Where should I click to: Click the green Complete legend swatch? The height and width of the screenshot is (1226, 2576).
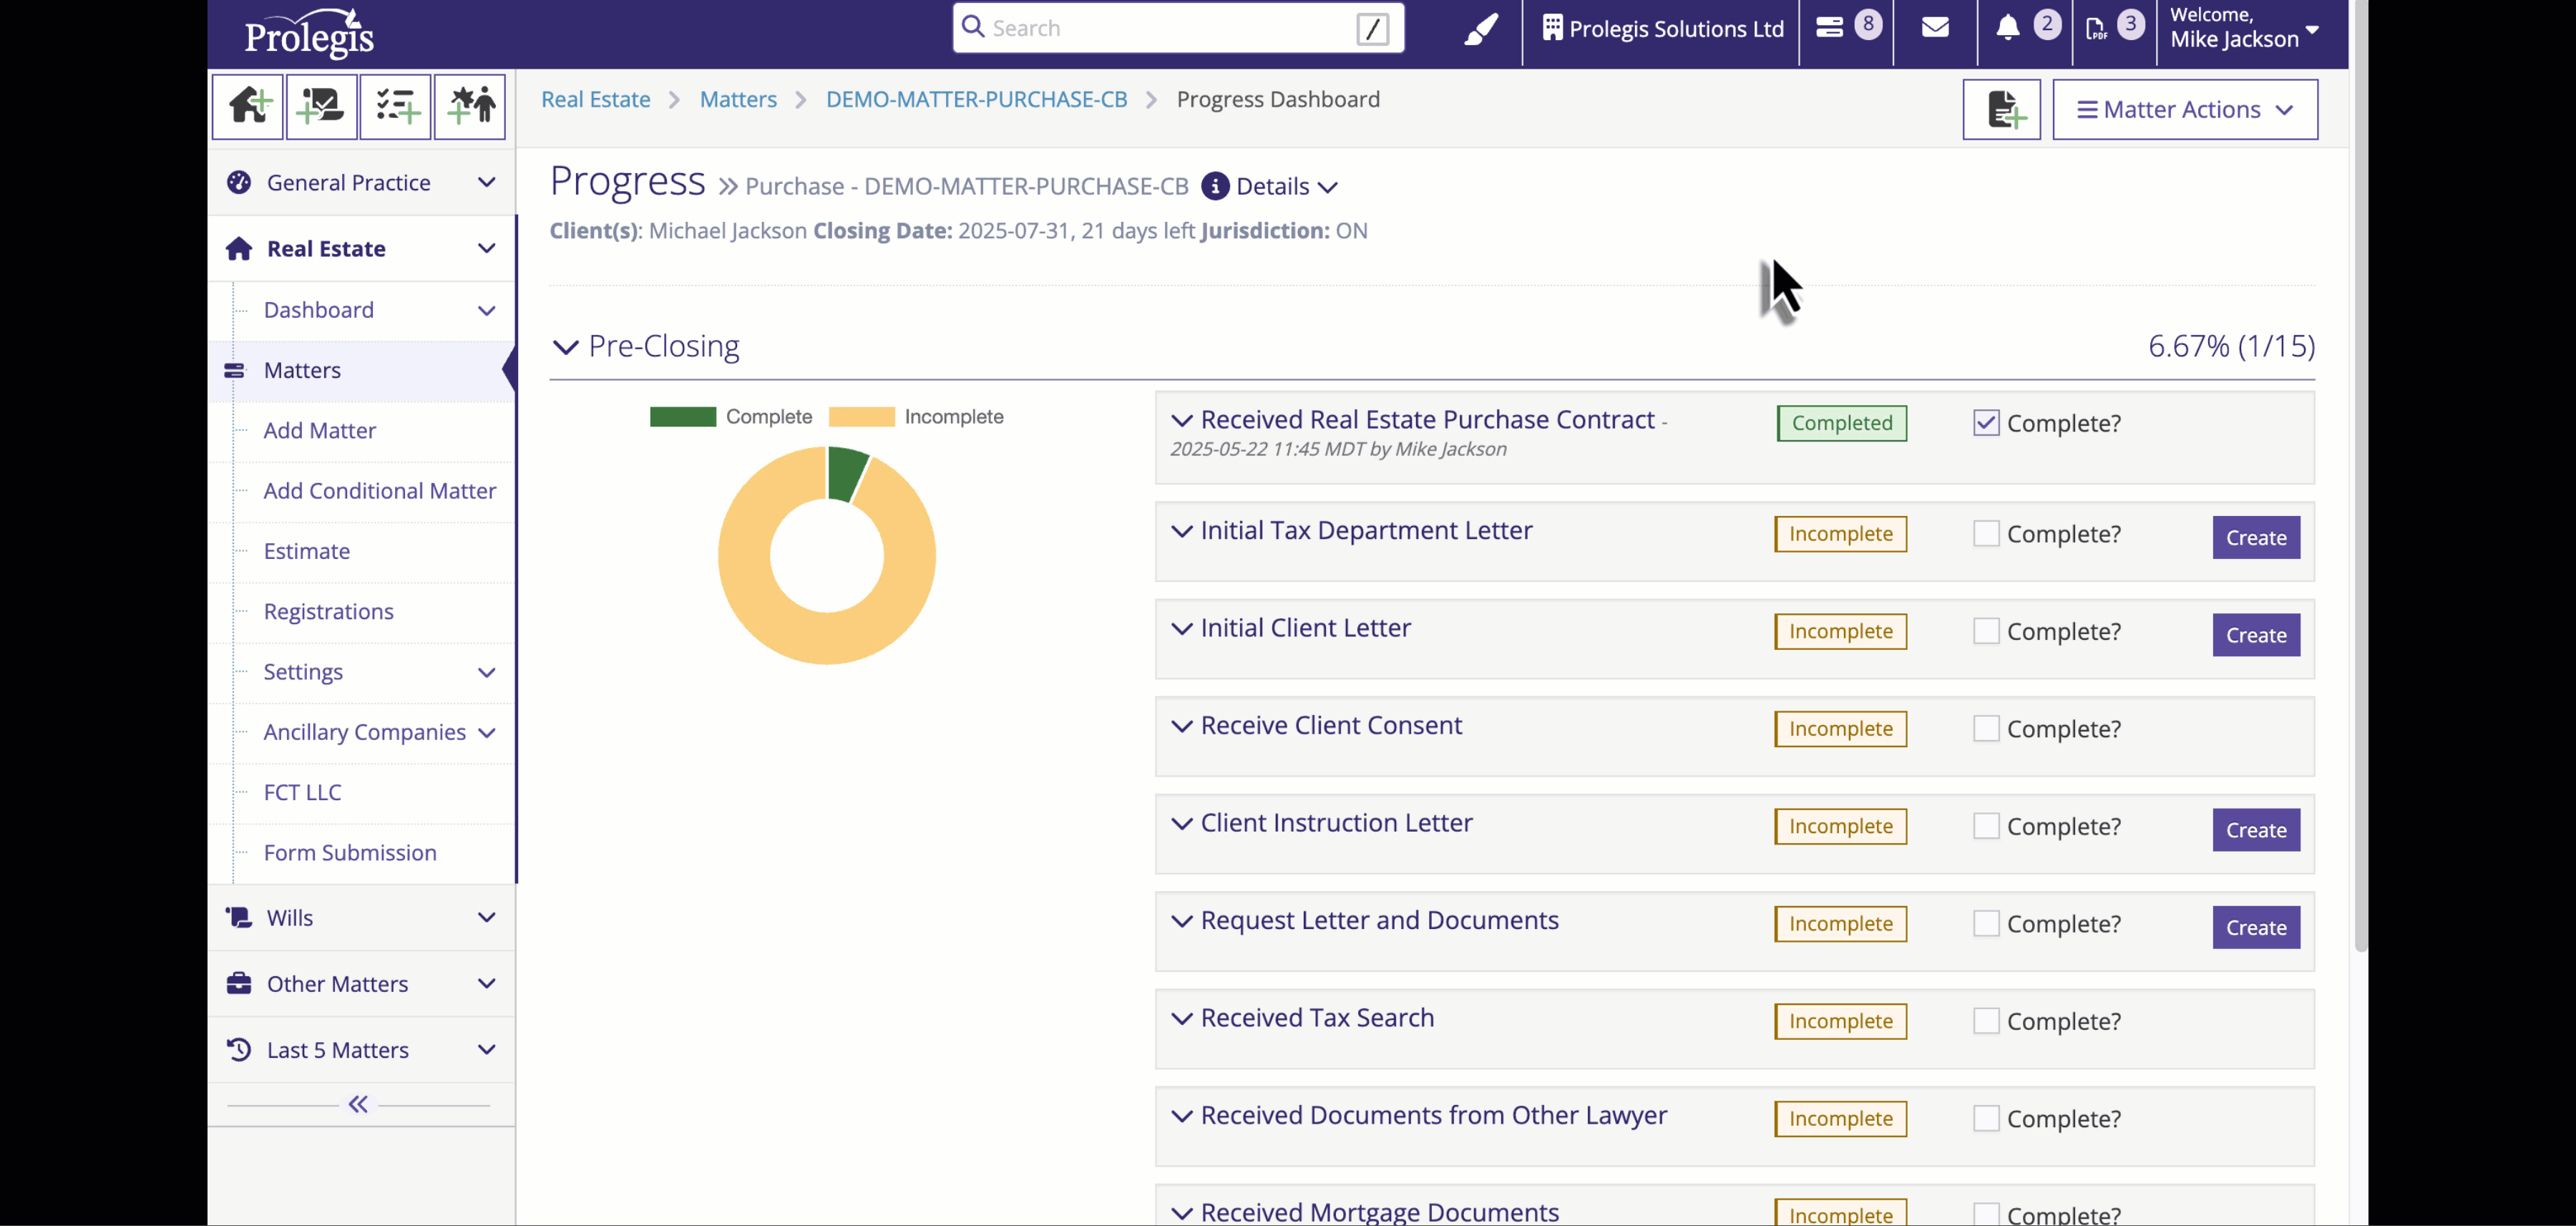(x=683, y=417)
